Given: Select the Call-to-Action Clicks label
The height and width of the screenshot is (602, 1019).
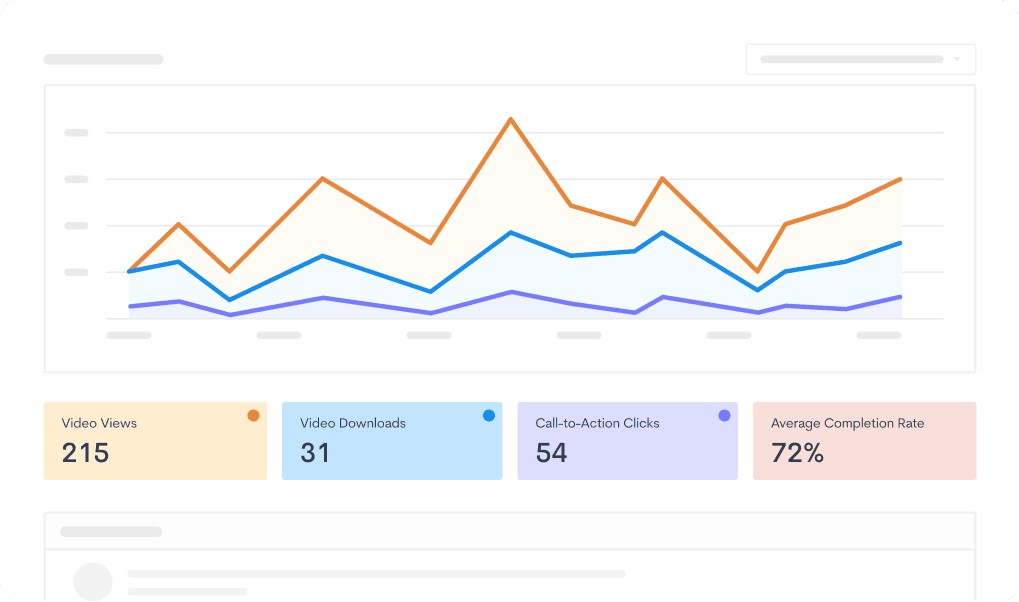Looking at the screenshot, I should point(597,423).
